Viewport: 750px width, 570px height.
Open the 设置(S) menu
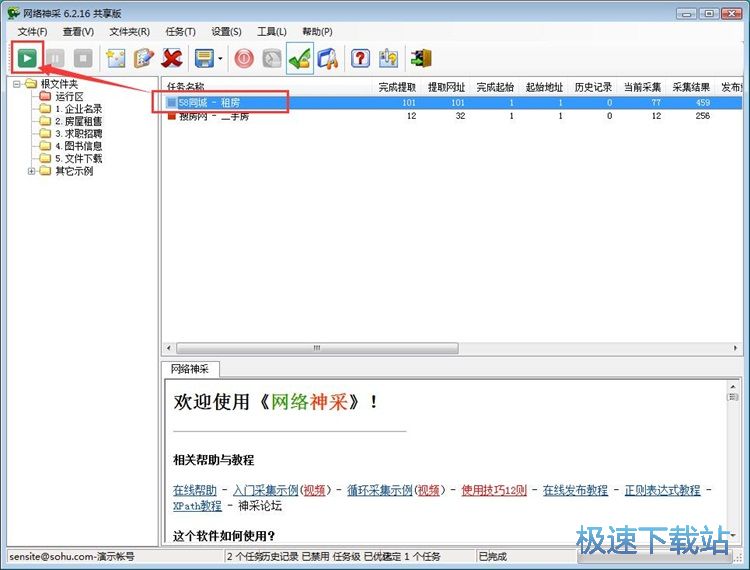(226, 32)
